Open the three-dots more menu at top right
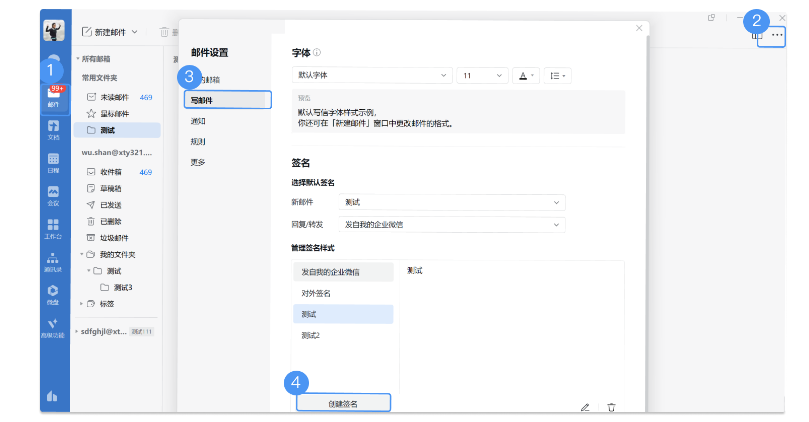The image size is (809, 422). click(x=777, y=35)
